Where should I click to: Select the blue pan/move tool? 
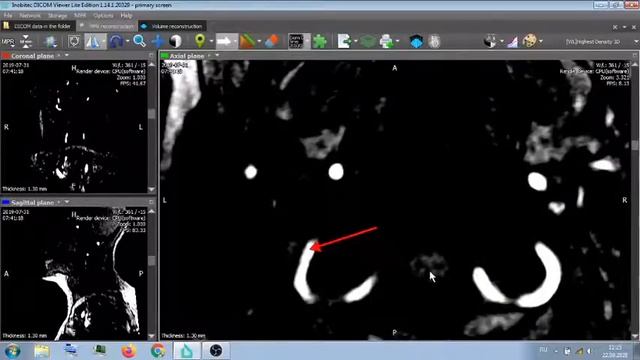point(158,41)
